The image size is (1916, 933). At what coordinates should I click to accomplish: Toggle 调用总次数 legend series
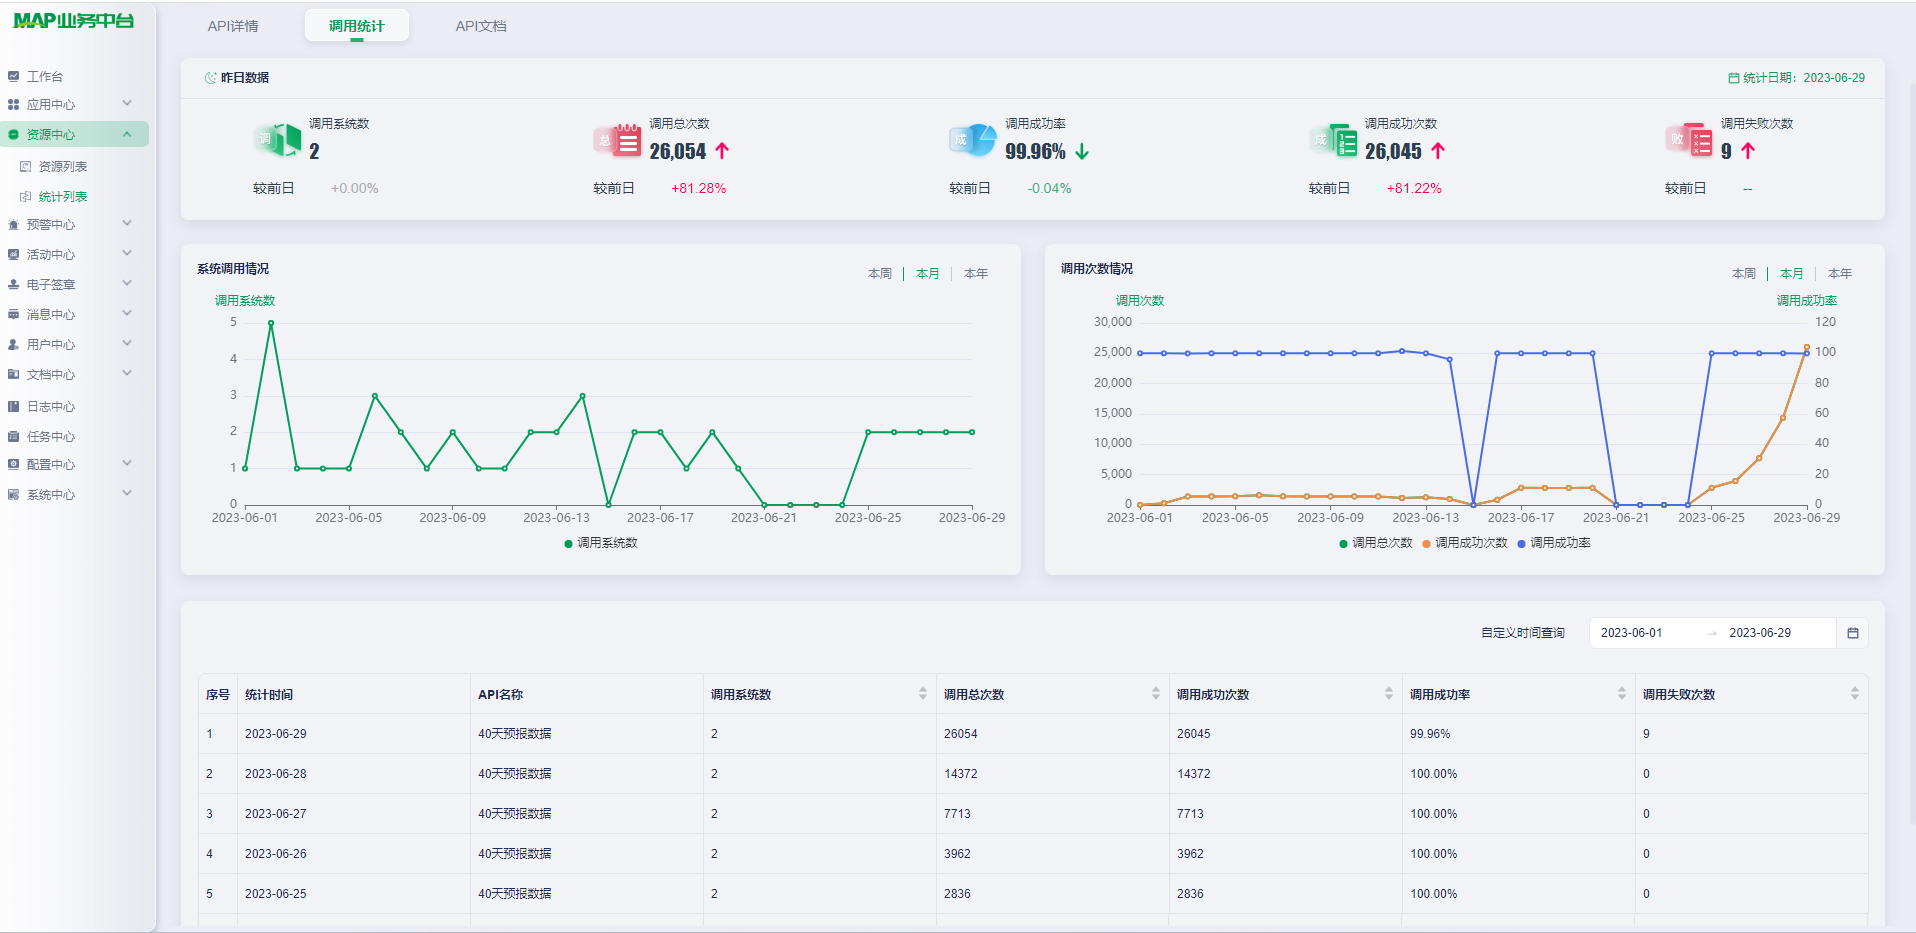coord(1376,543)
